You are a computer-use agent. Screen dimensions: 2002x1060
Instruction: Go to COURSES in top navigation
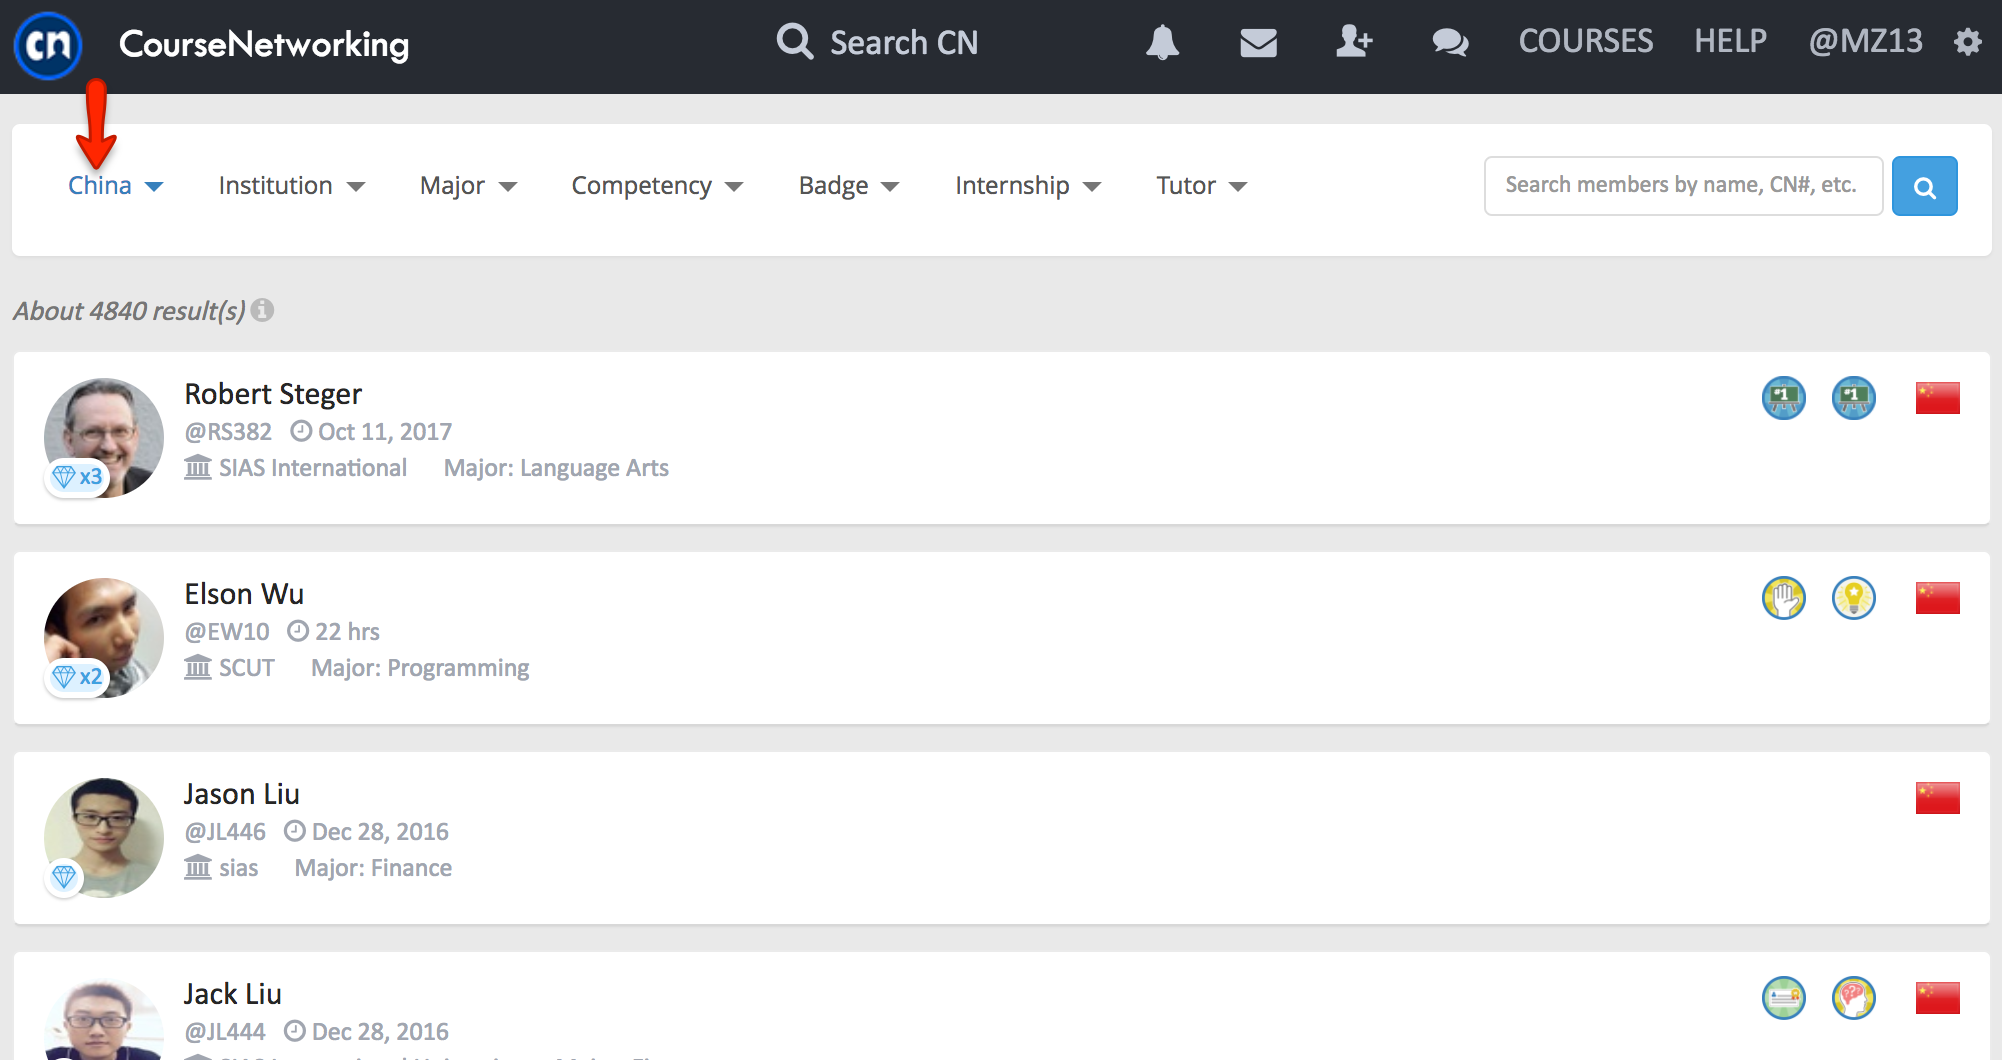click(x=1585, y=42)
